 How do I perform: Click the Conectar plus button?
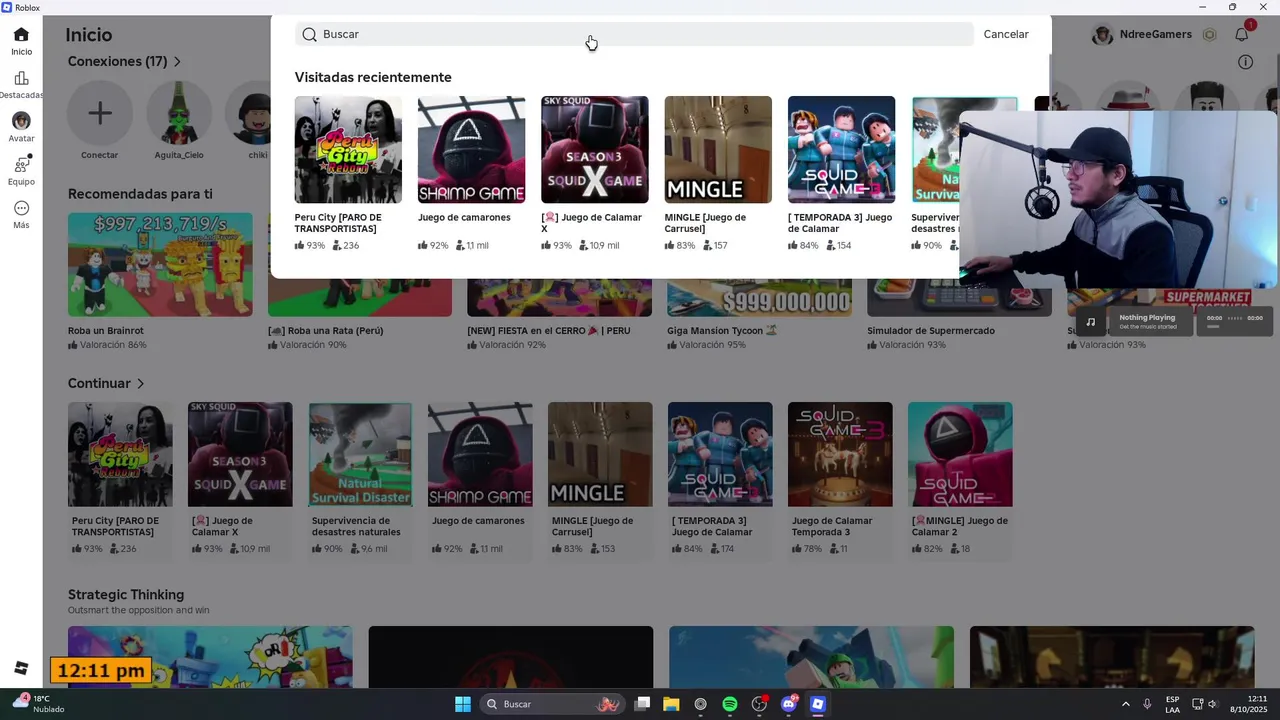(x=100, y=114)
